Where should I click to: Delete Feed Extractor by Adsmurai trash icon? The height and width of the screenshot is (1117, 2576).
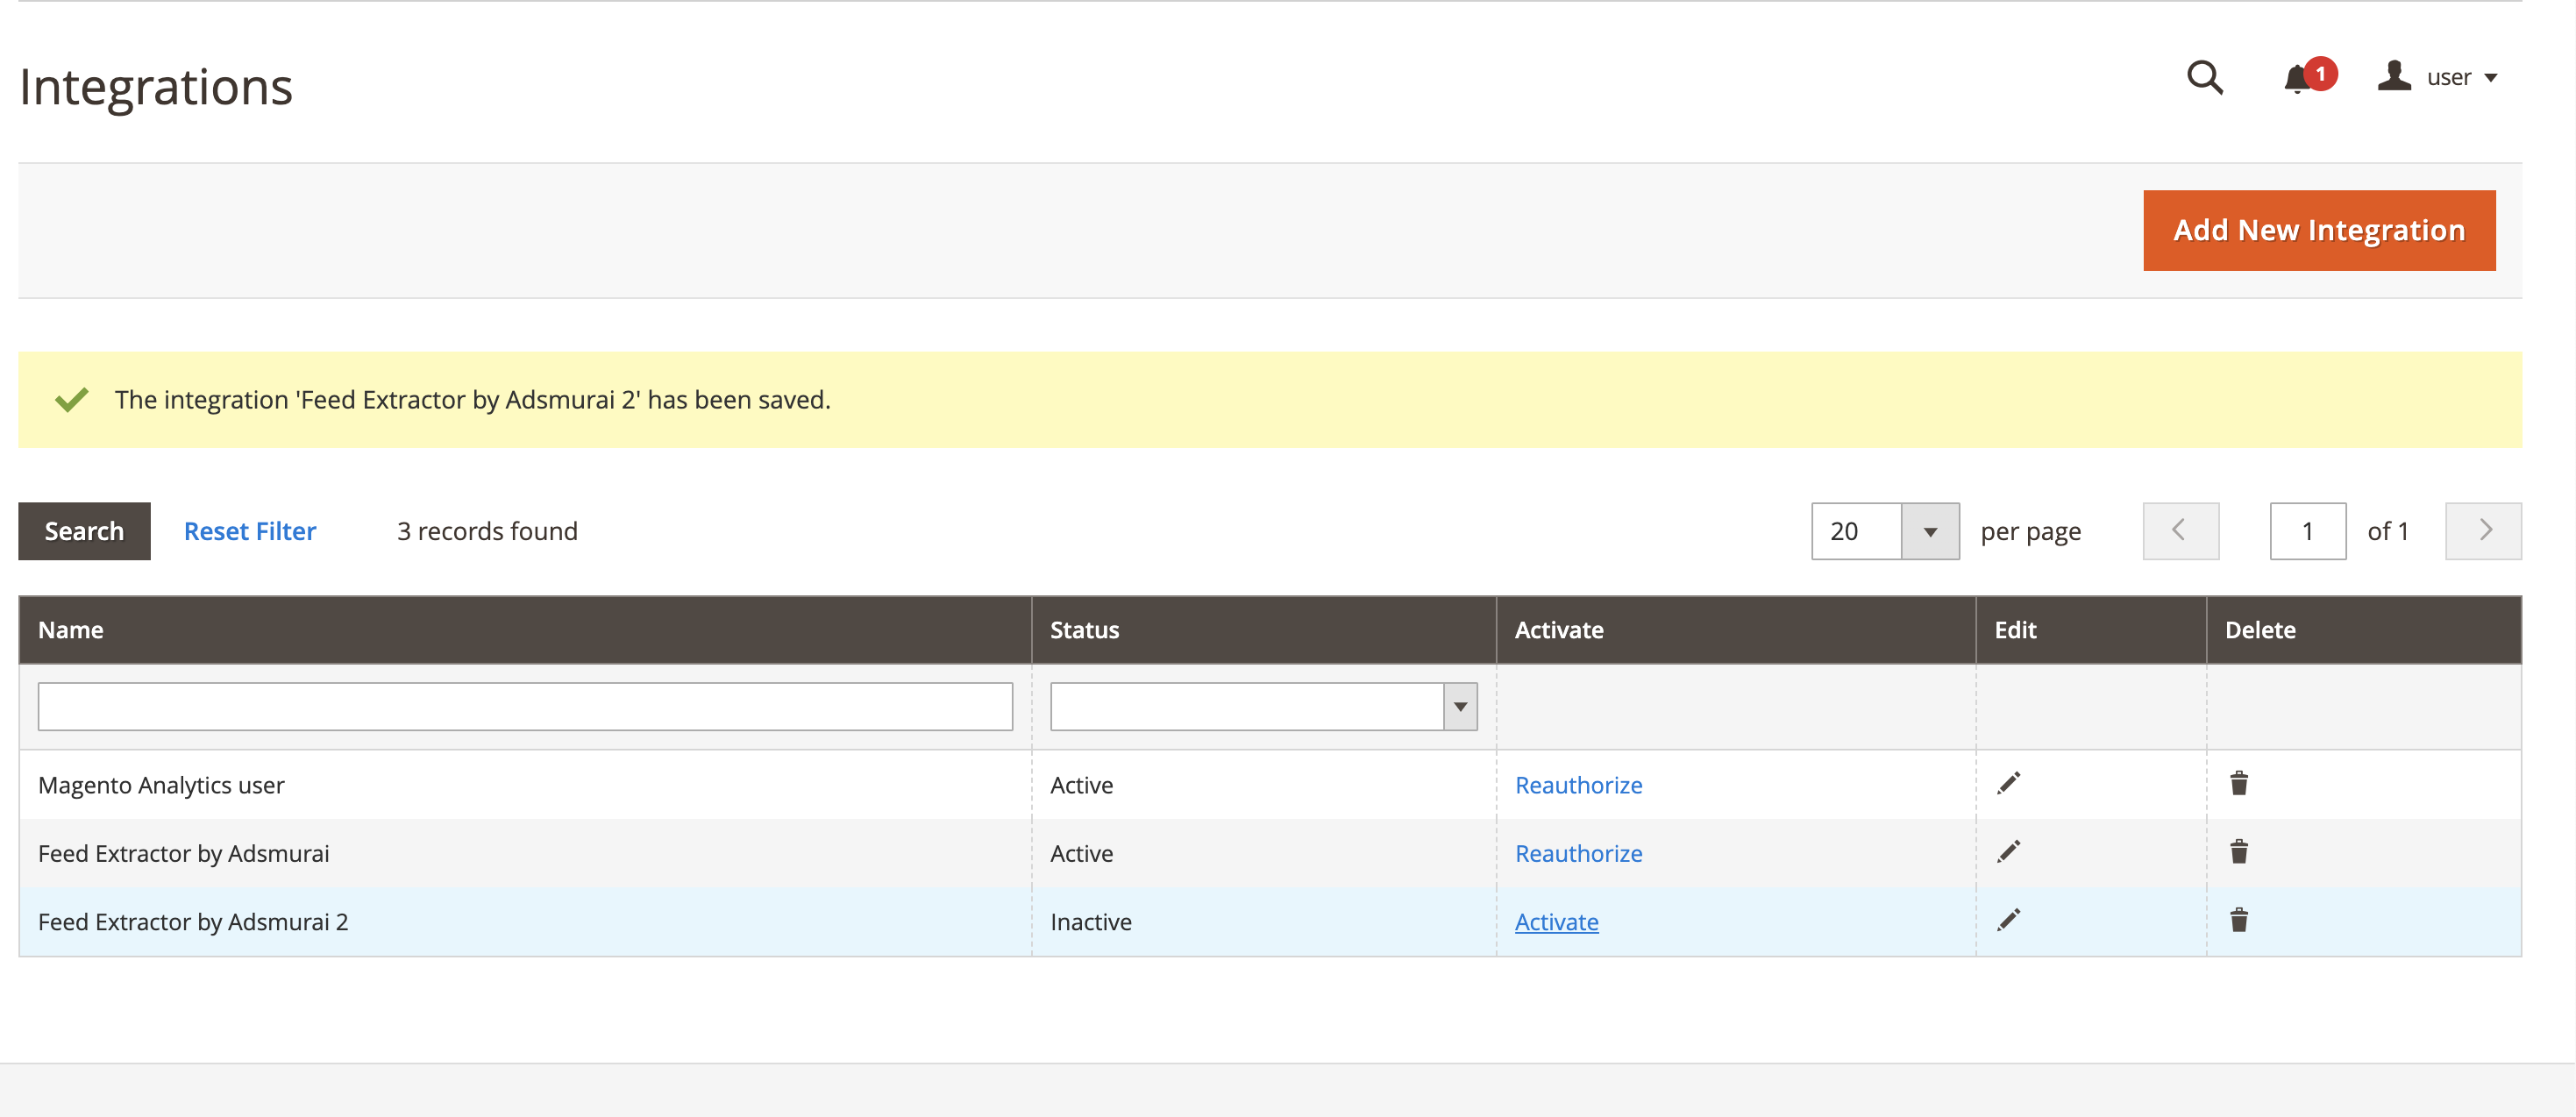tap(2239, 851)
